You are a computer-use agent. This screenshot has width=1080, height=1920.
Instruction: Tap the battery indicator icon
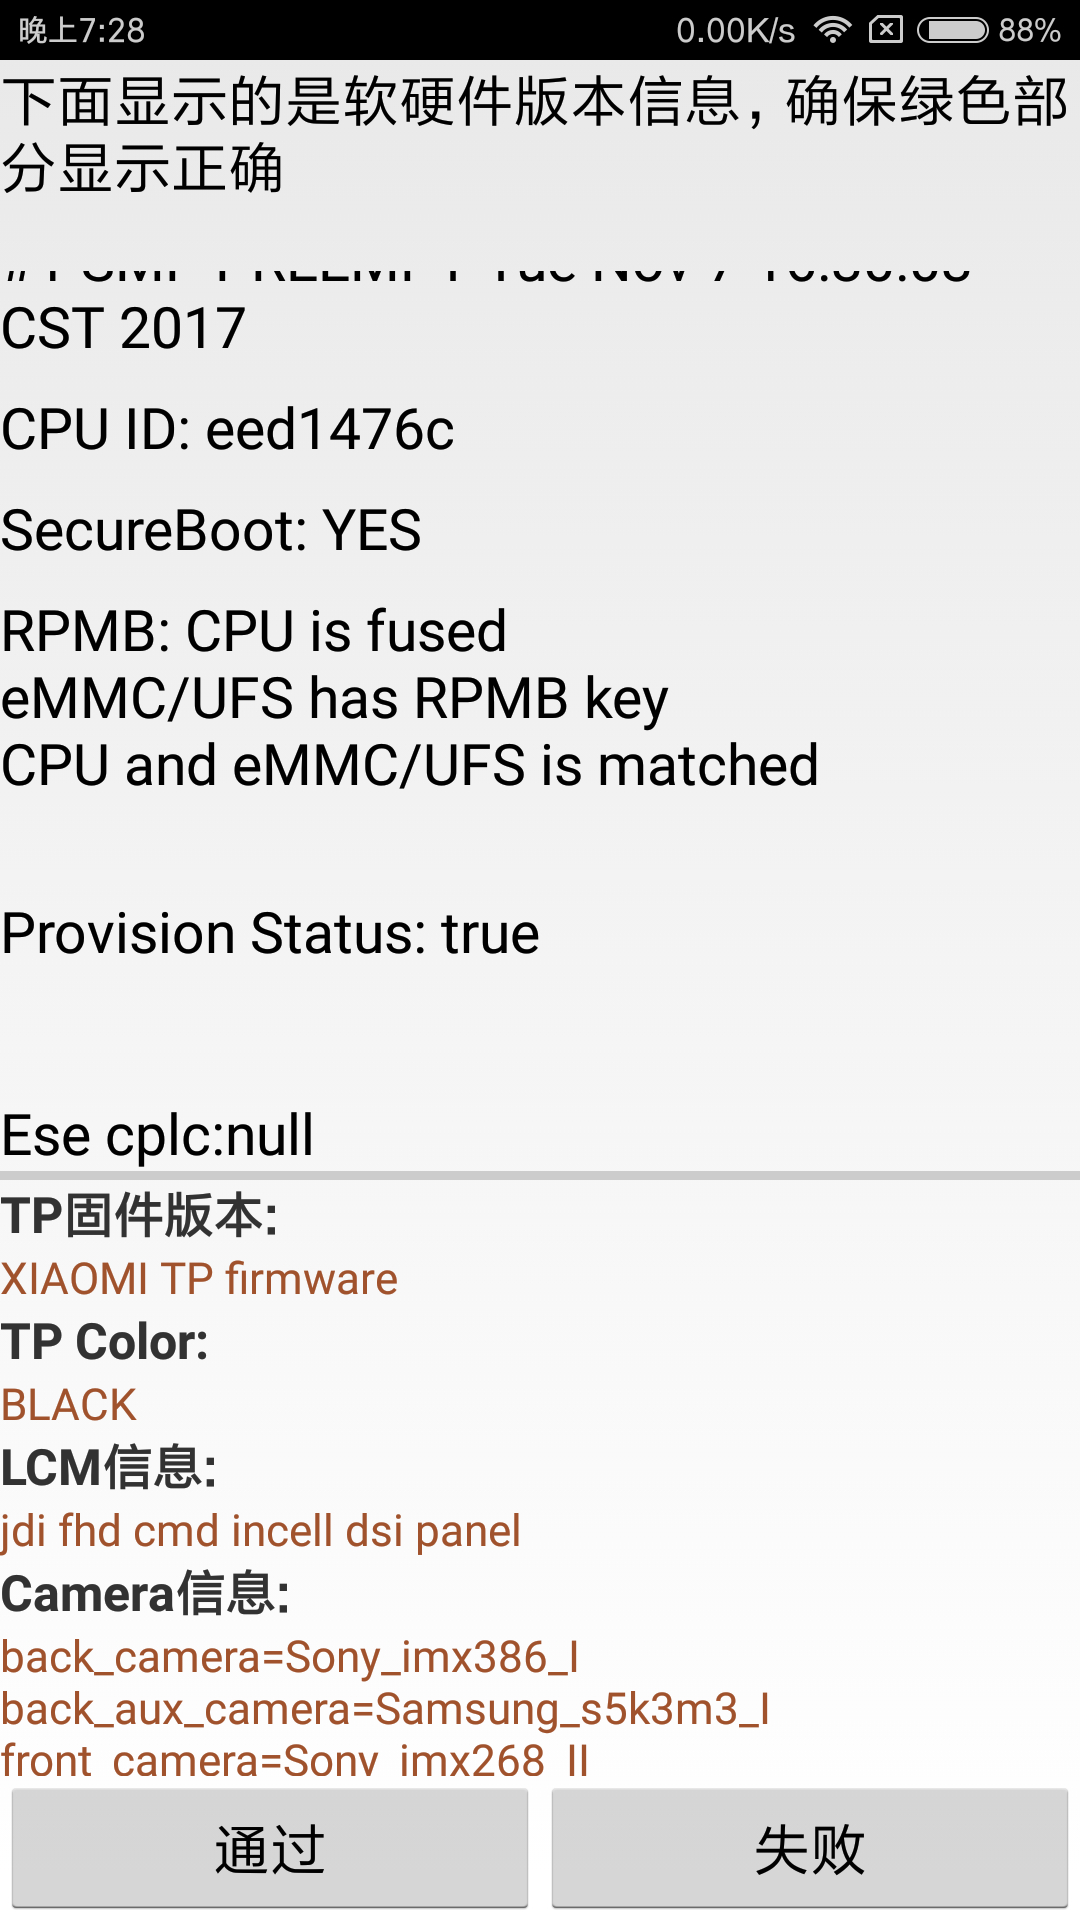tap(953, 30)
